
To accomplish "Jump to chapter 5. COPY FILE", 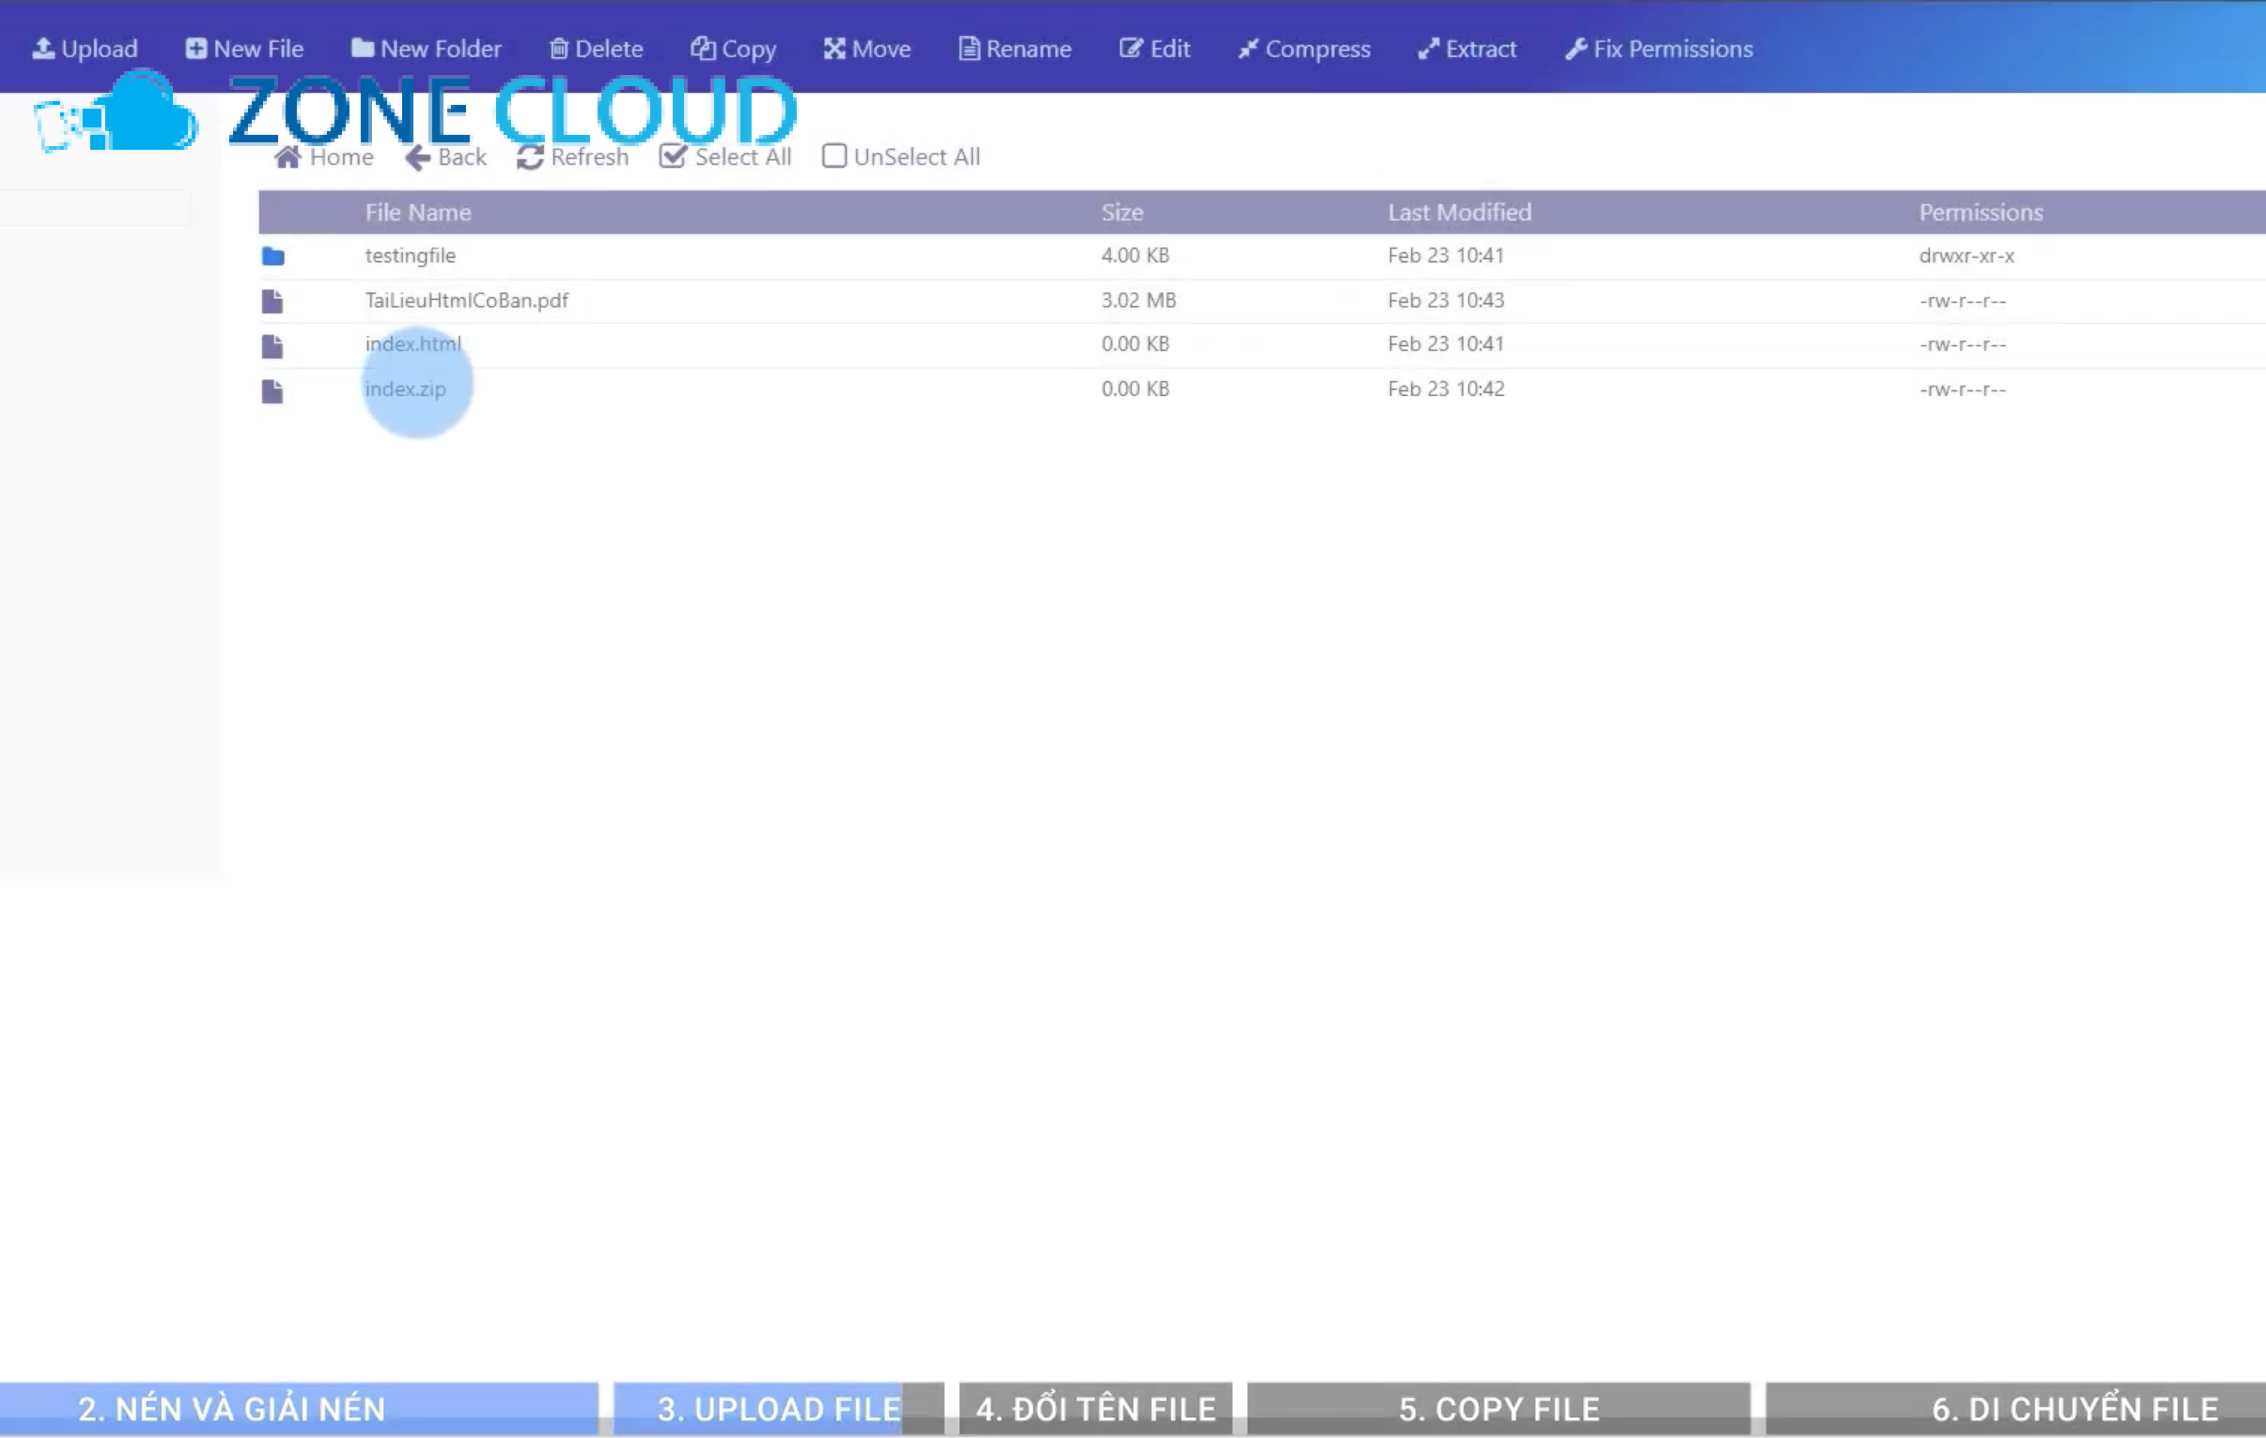I will [1498, 1408].
